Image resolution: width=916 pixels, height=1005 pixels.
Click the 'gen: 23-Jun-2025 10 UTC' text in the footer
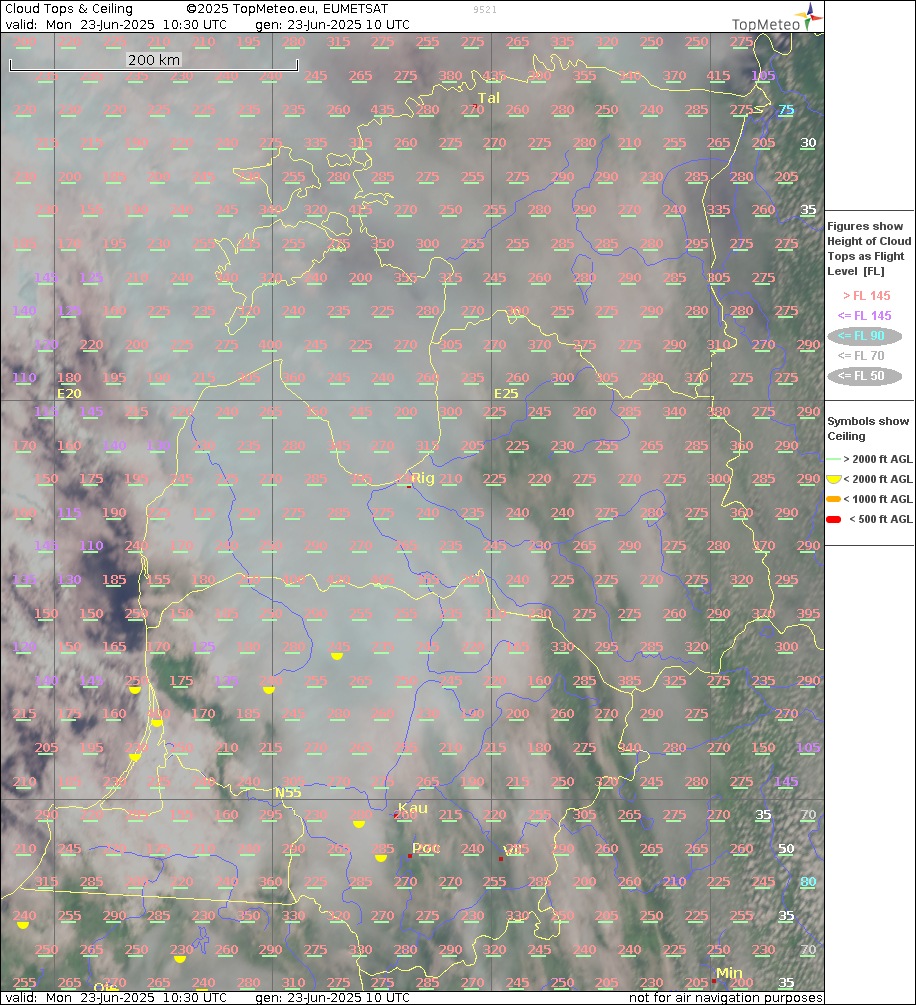click(x=333, y=998)
